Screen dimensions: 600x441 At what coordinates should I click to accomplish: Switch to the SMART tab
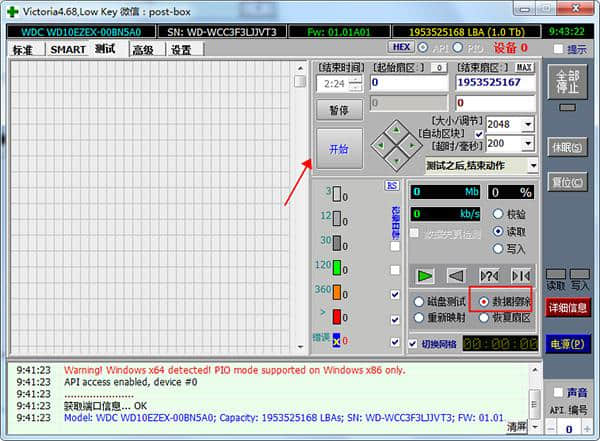pyautogui.click(x=68, y=49)
